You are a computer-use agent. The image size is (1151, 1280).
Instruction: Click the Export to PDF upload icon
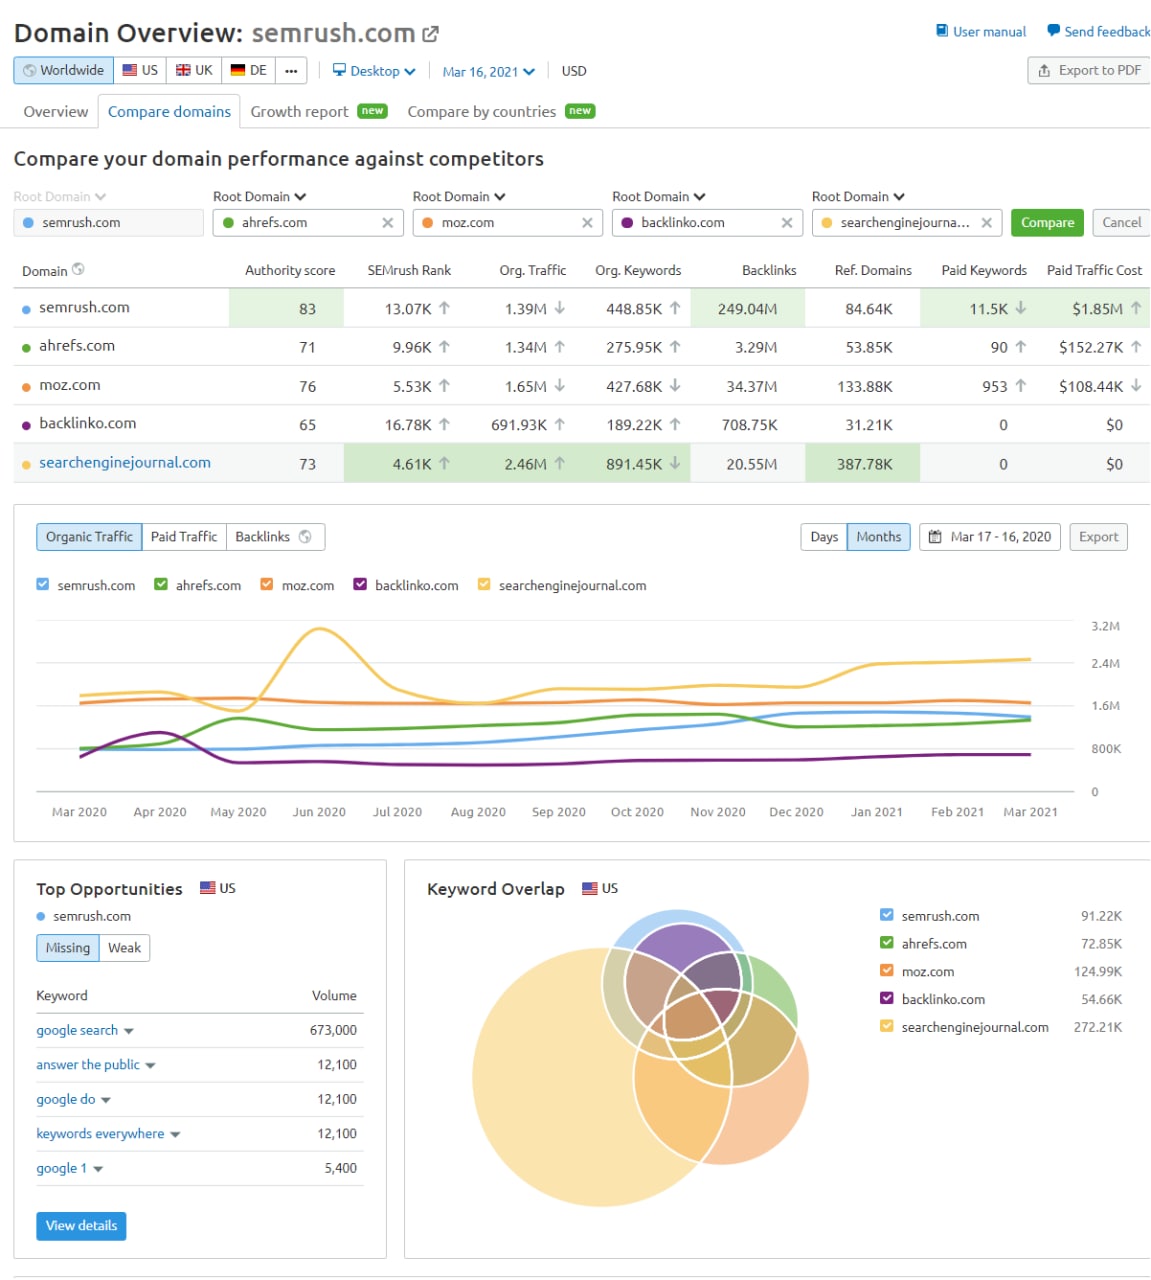[1044, 71]
